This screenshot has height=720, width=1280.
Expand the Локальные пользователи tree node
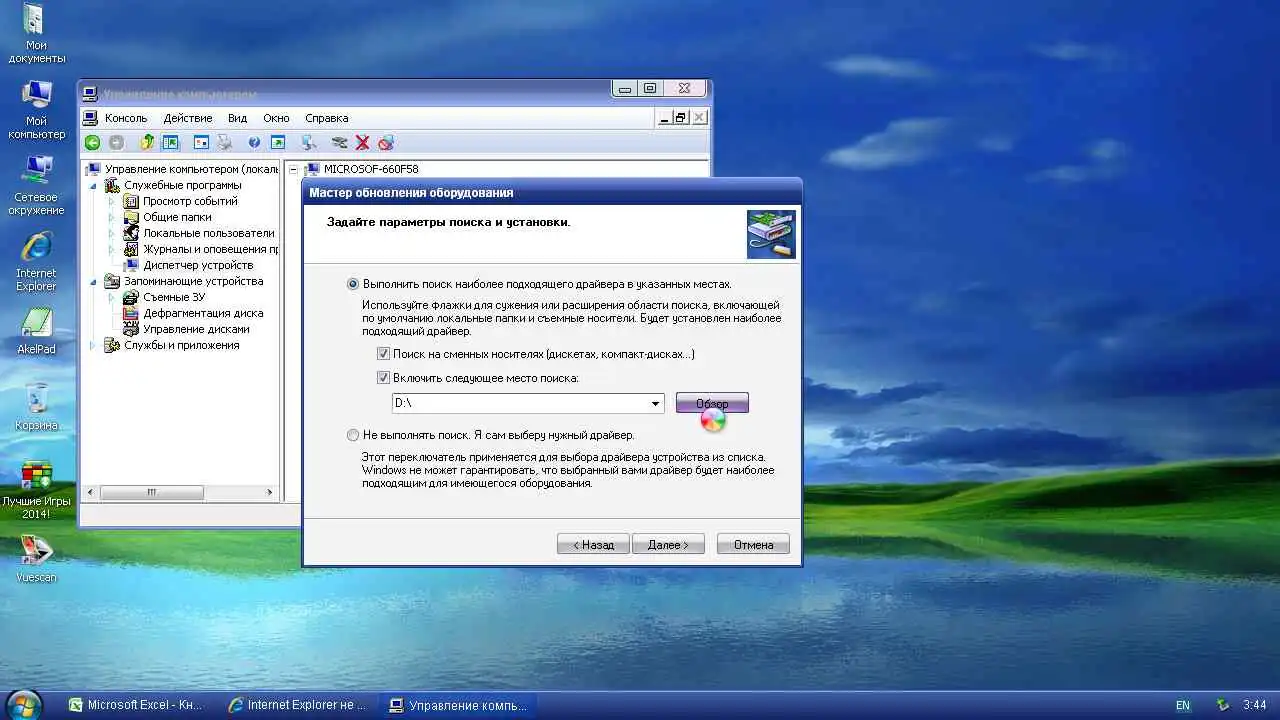click(x=112, y=233)
